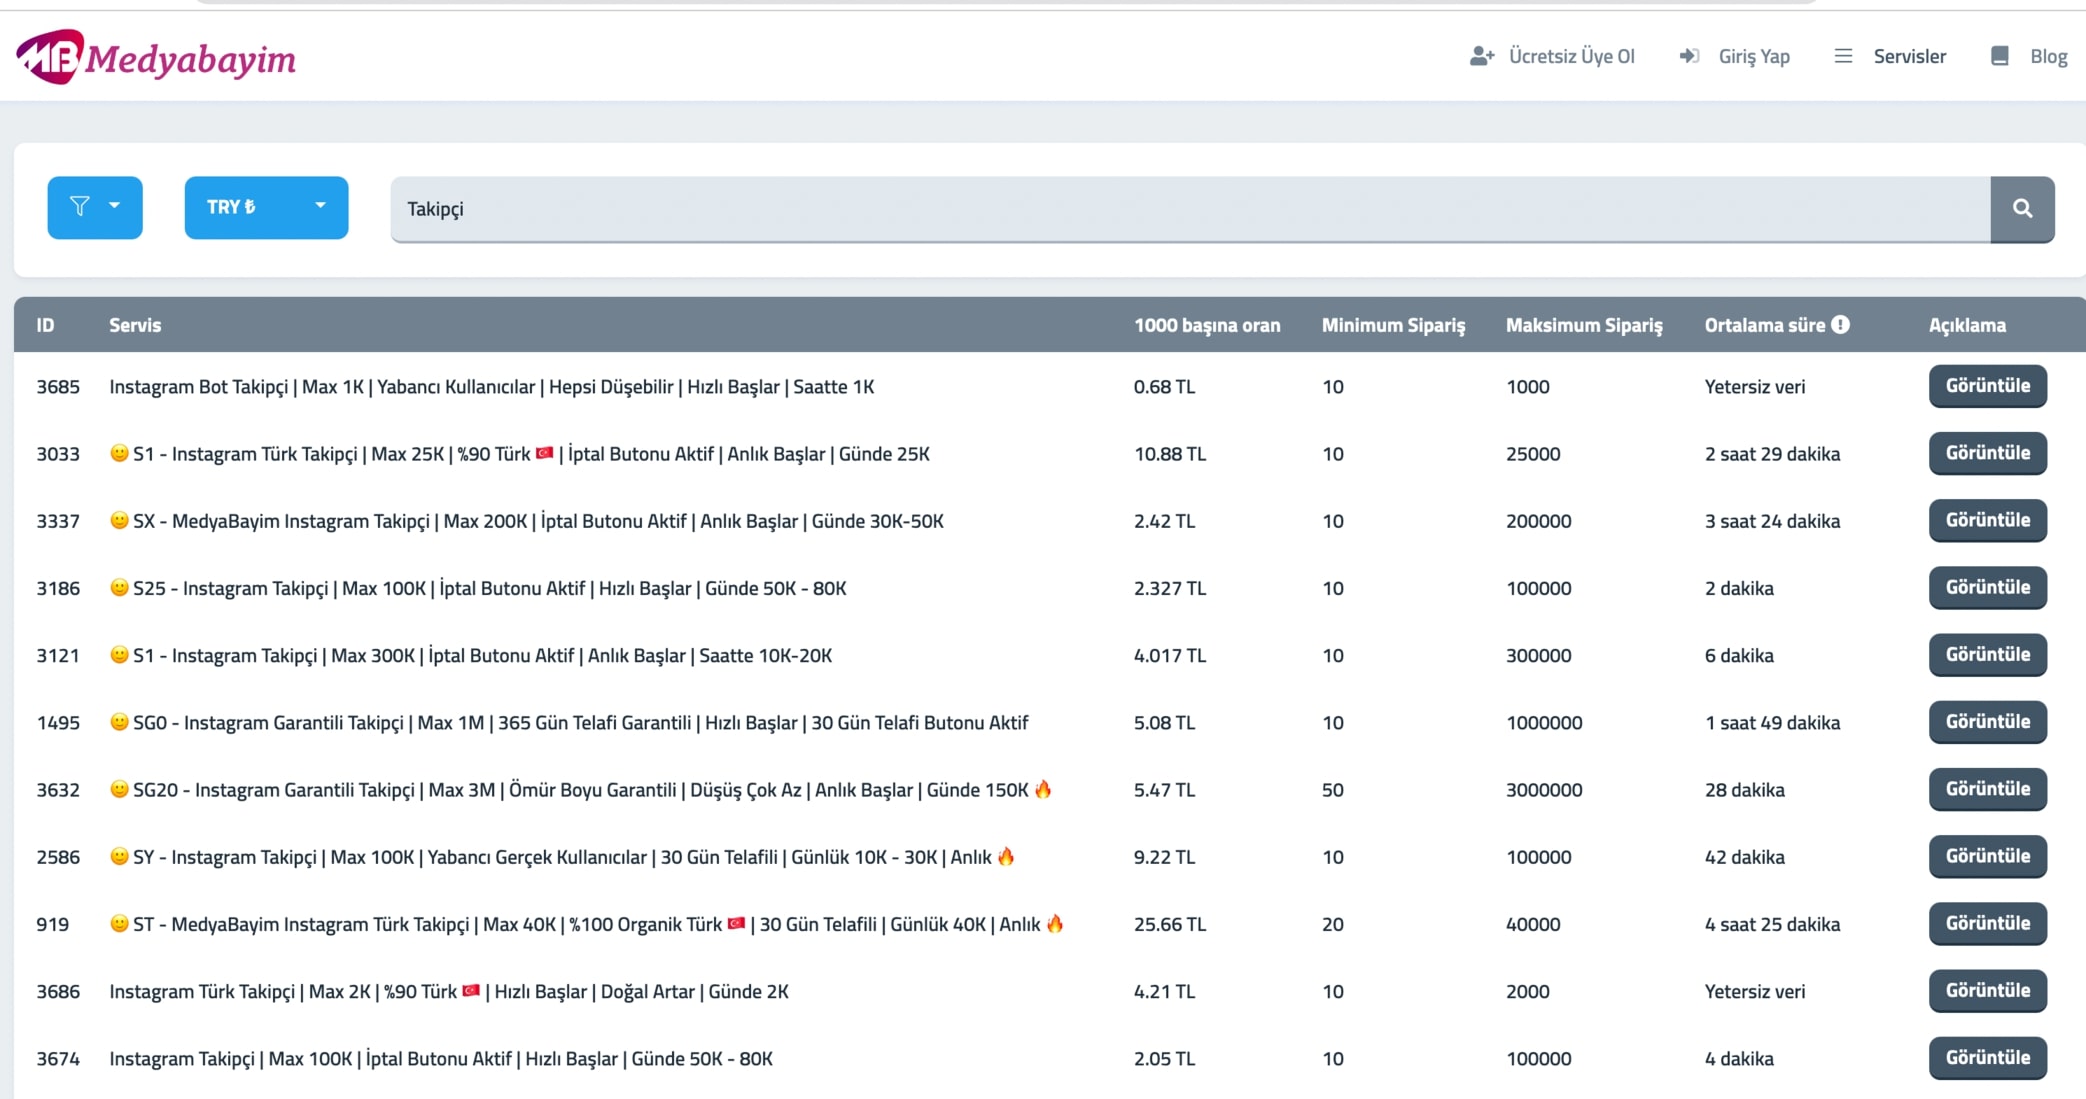Click Görüntüle for service 3186
Viewport: 2086px width, 1099px height.
coord(1987,587)
